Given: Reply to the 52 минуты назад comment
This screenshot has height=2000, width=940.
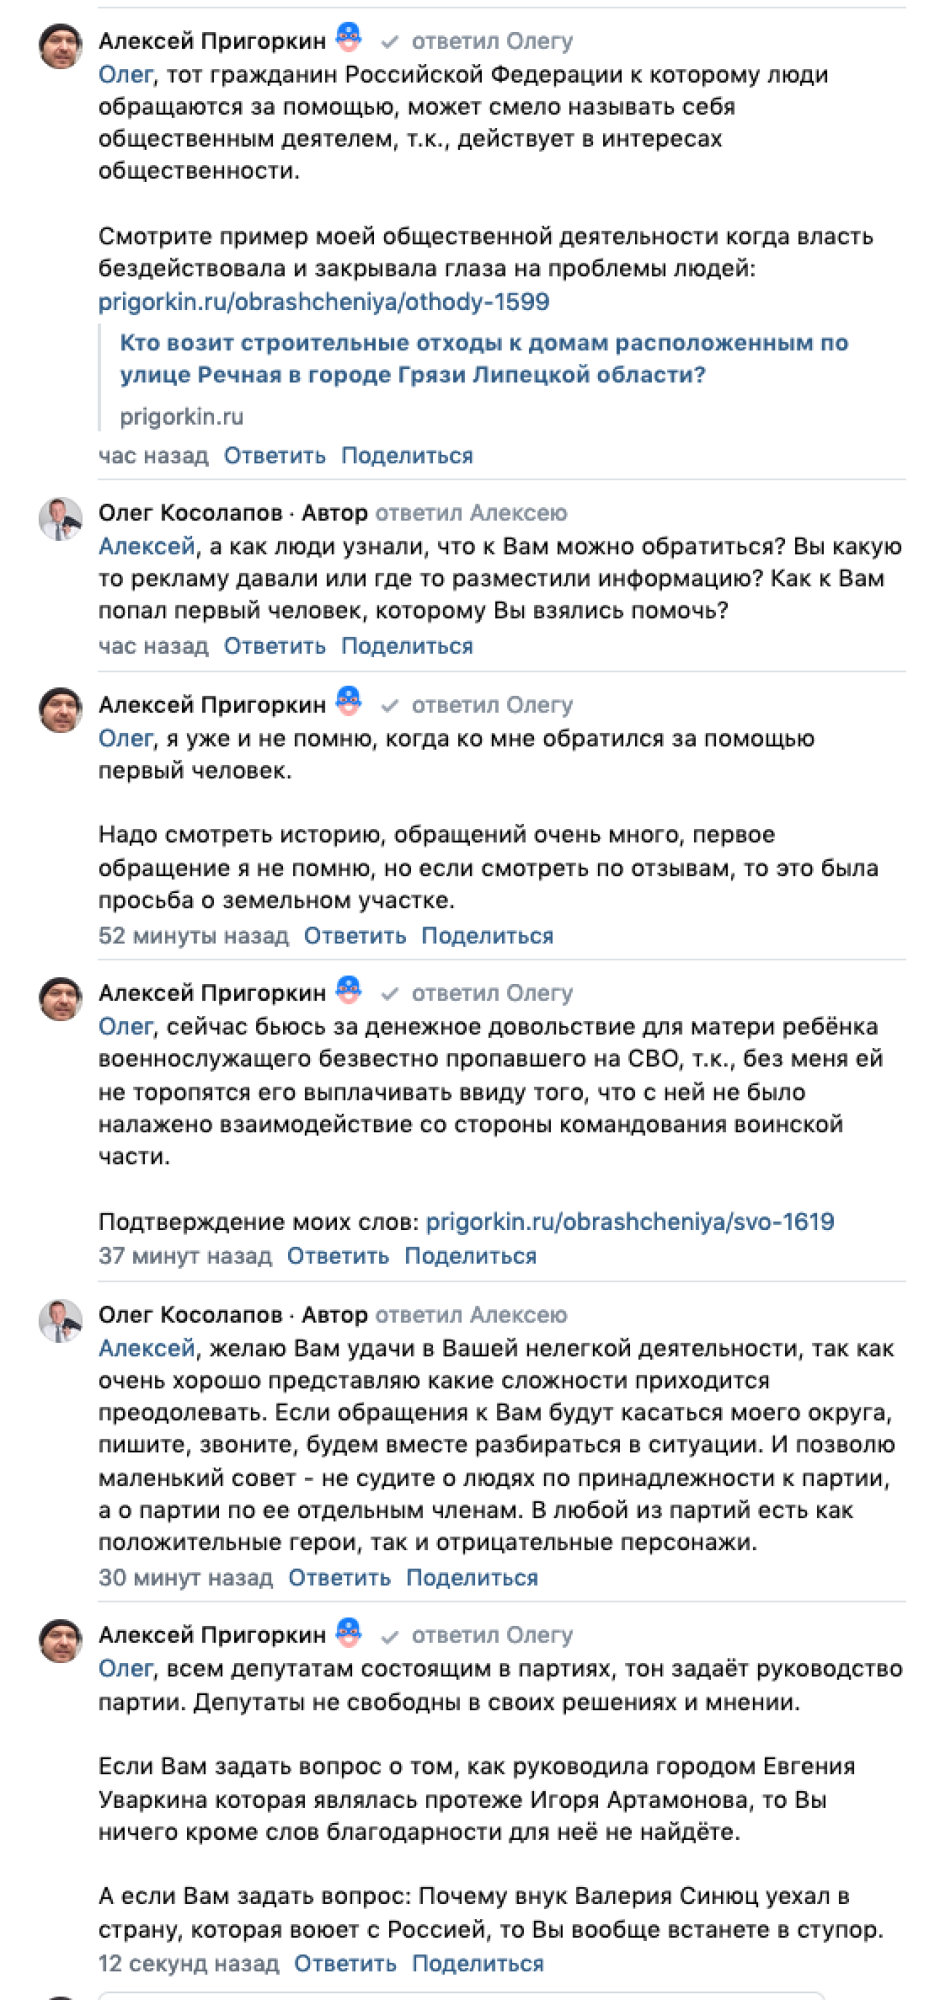Looking at the screenshot, I should tap(355, 936).
